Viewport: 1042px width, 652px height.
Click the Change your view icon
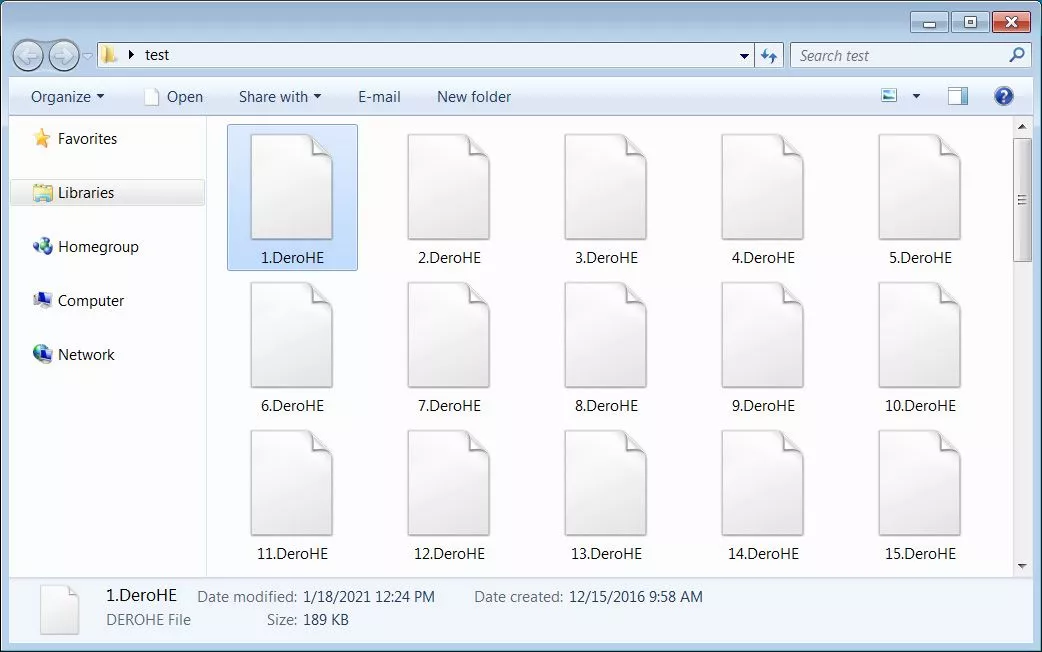pyautogui.click(x=889, y=96)
